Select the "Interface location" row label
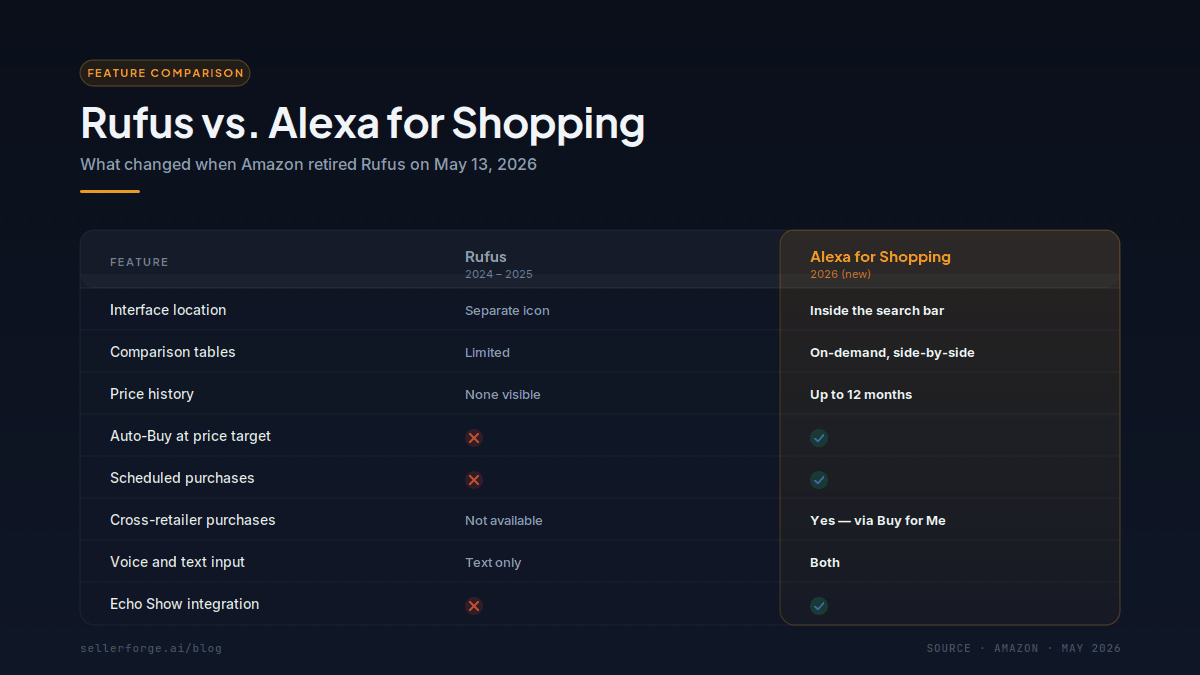Image resolution: width=1200 pixels, height=675 pixels. [x=168, y=310]
